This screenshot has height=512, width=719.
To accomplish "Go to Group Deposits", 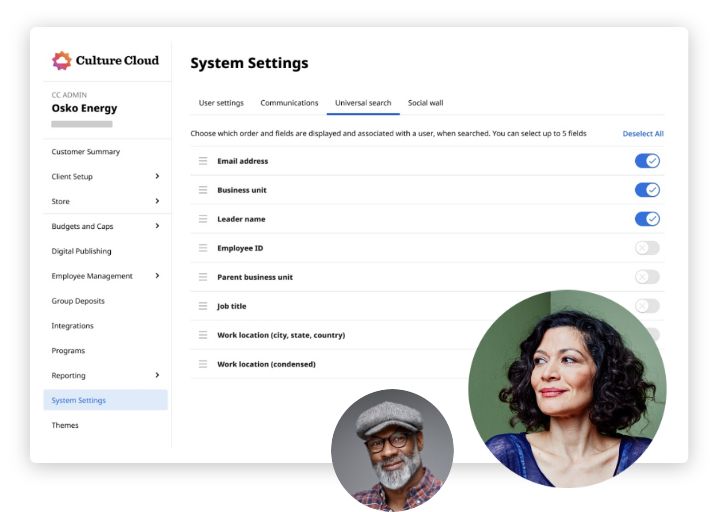I will tap(78, 301).
